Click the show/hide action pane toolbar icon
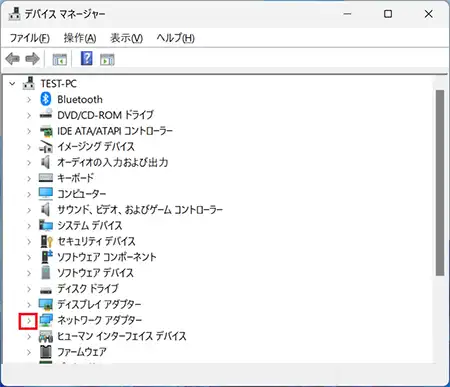This screenshot has height=387, width=450. [107, 59]
